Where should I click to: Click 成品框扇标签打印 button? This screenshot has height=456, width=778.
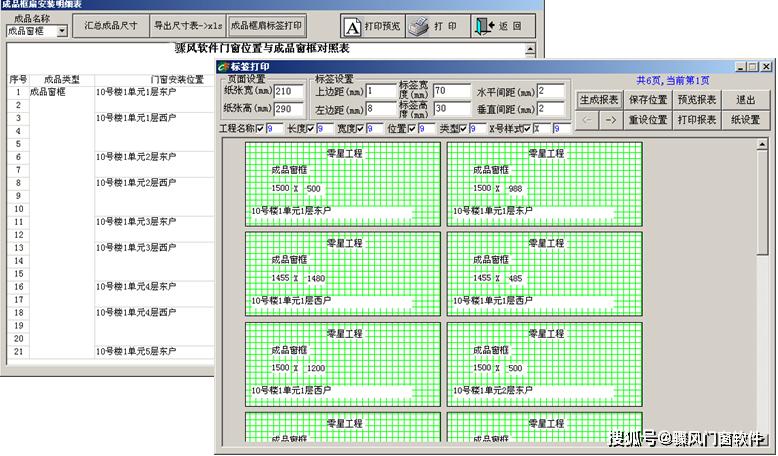click(x=266, y=26)
